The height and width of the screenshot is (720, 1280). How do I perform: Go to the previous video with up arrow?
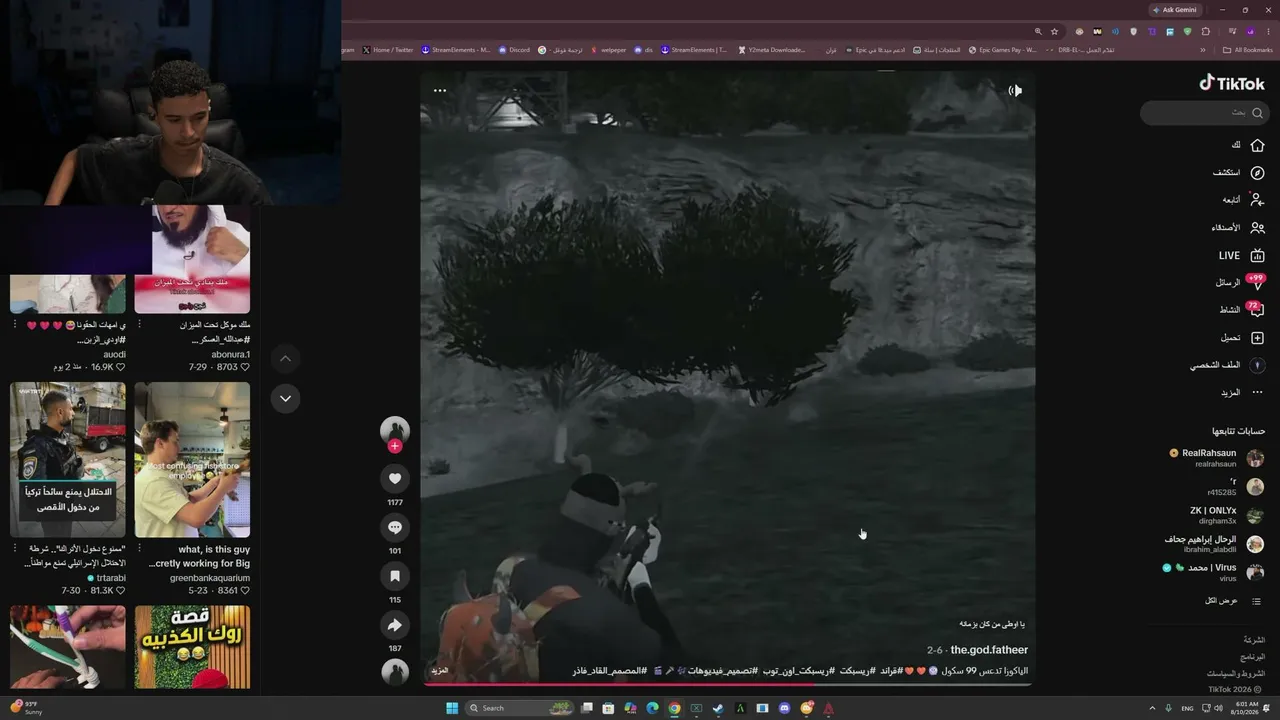coord(285,358)
